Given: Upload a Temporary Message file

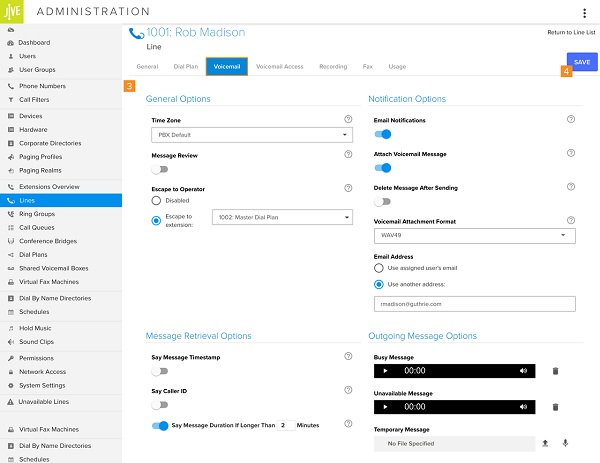Looking at the screenshot, I should pos(545,443).
